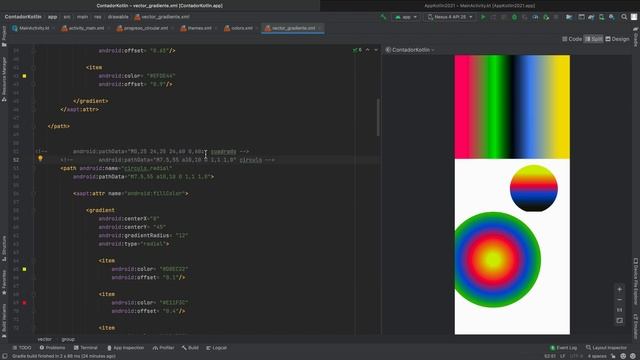This screenshot has height=360, width=640.
Task: Click the 'vector' XML breadcrumb at editor bottom
Action: (44, 339)
